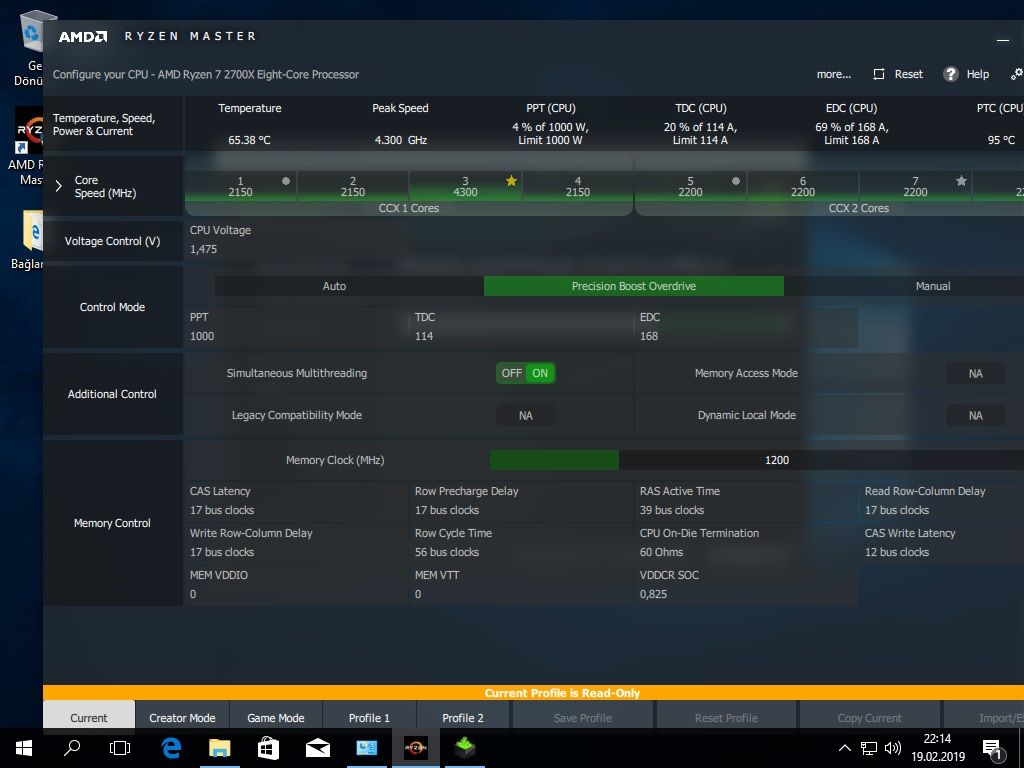Viewport: 1024px width, 768px height.
Task: Launch Edge browser from taskbar
Action: (x=171, y=748)
